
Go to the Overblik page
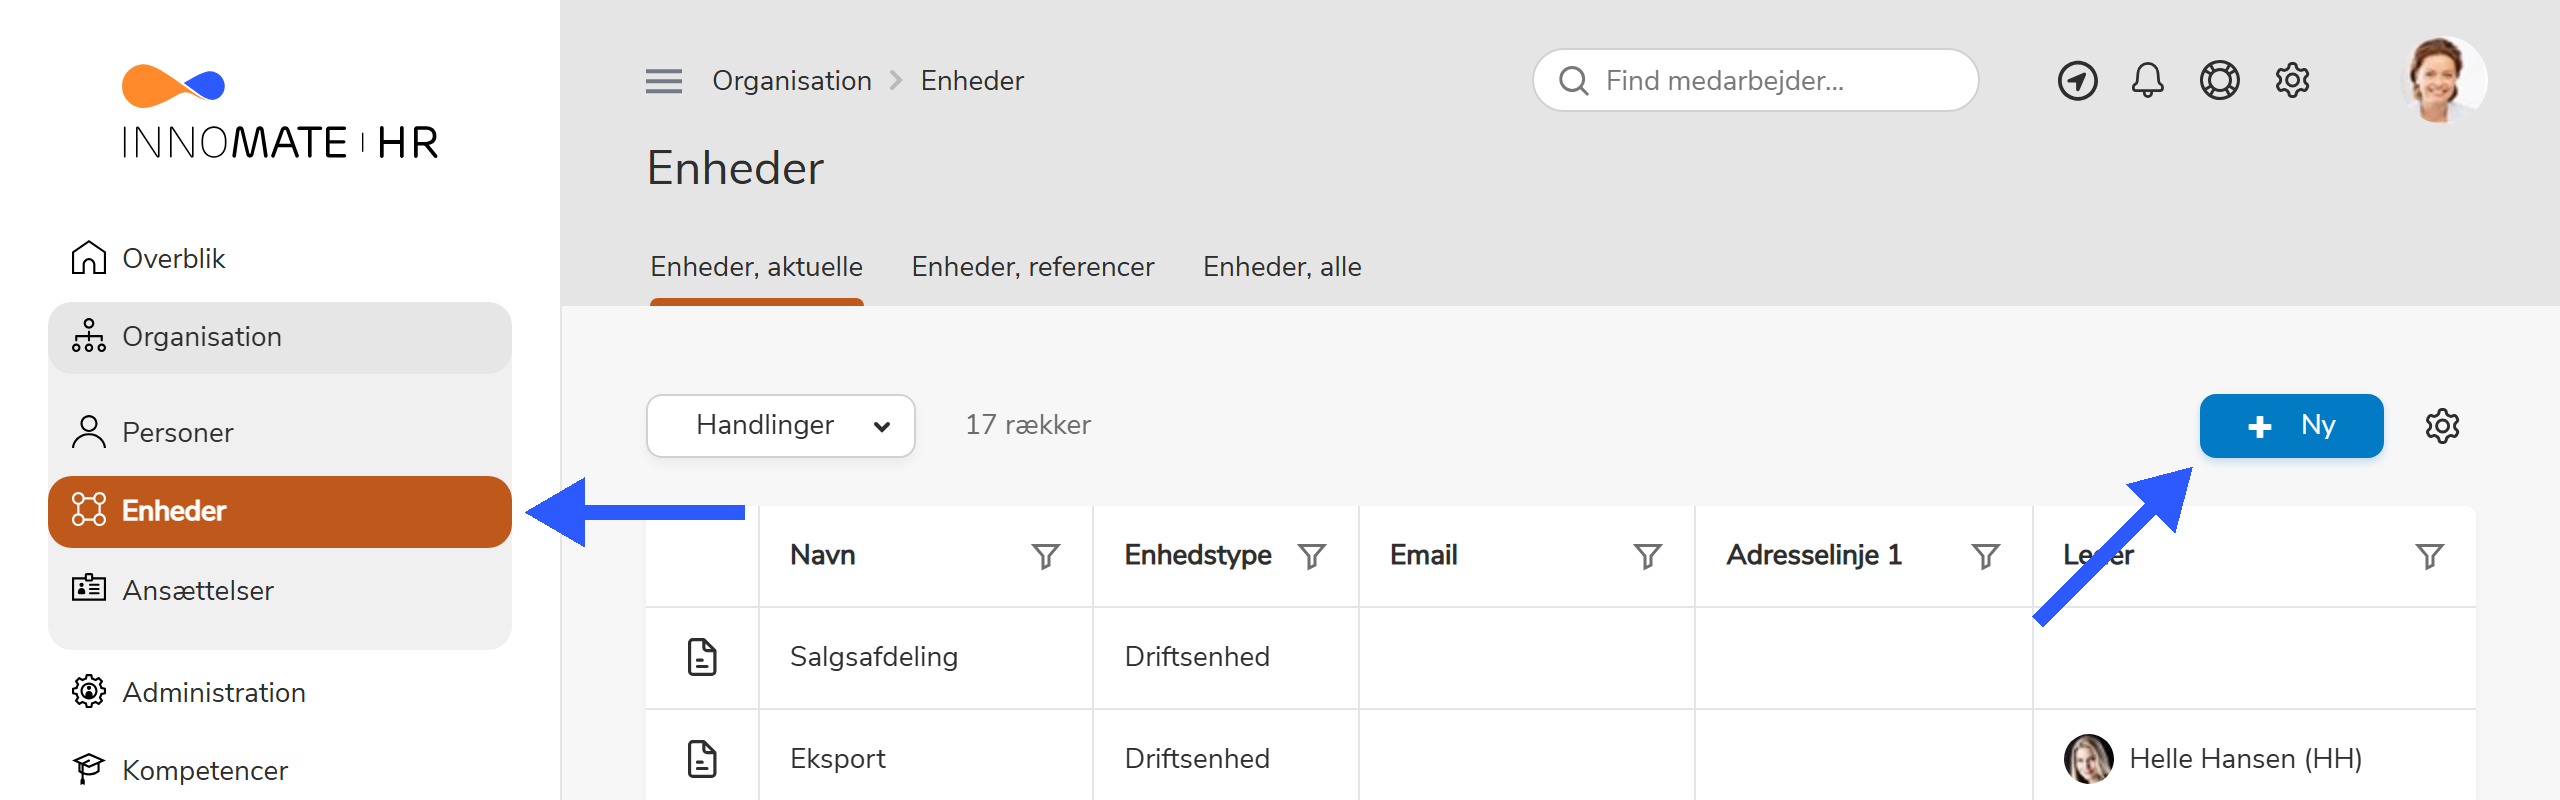click(x=173, y=257)
